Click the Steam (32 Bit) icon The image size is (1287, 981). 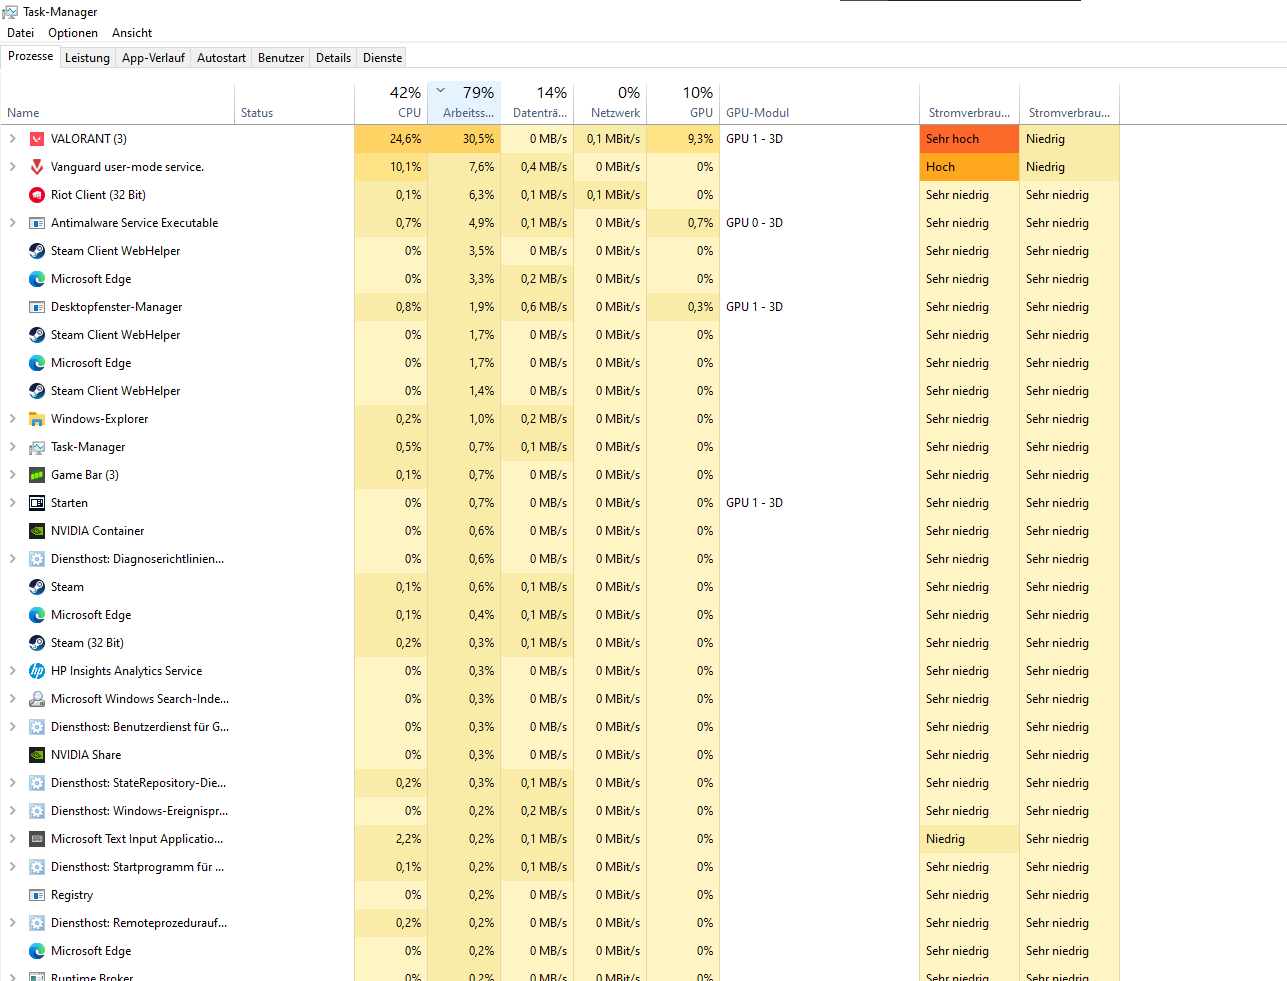(37, 643)
